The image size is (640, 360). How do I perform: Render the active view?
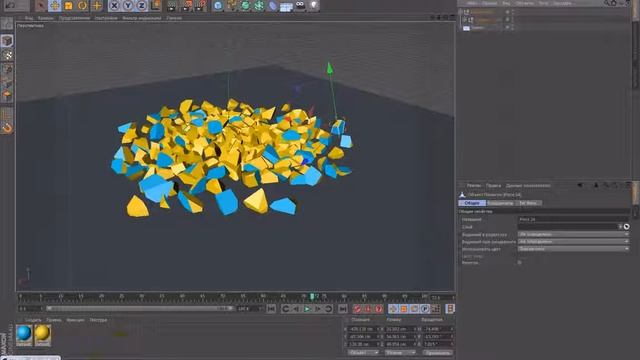click(172, 5)
